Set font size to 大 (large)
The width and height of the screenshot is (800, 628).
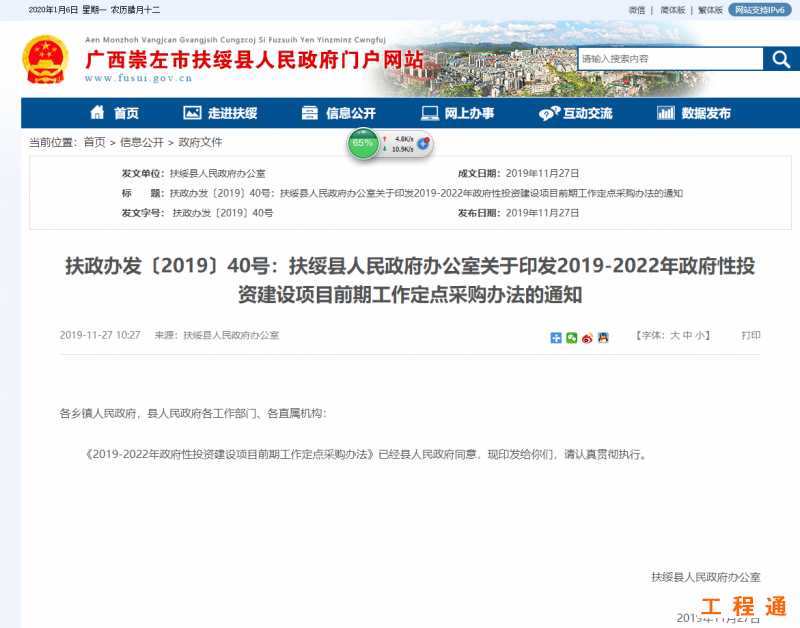675,336
